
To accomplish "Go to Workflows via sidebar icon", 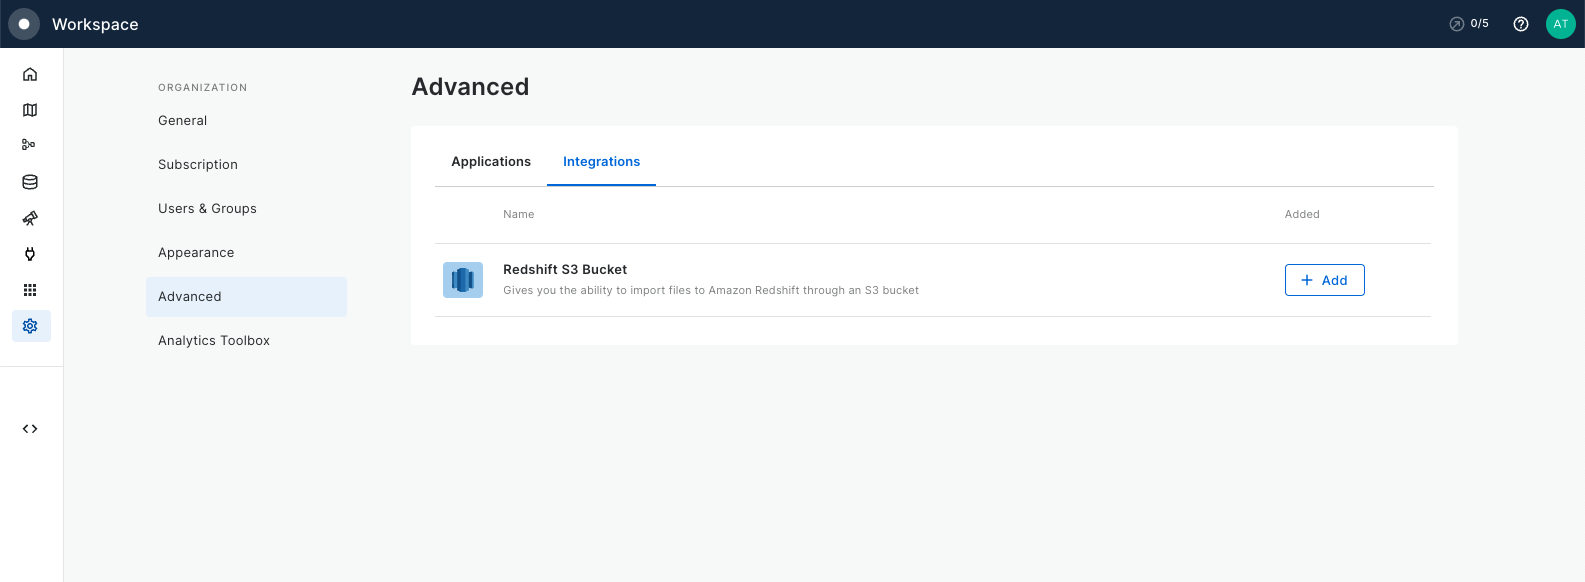I will point(30,145).
